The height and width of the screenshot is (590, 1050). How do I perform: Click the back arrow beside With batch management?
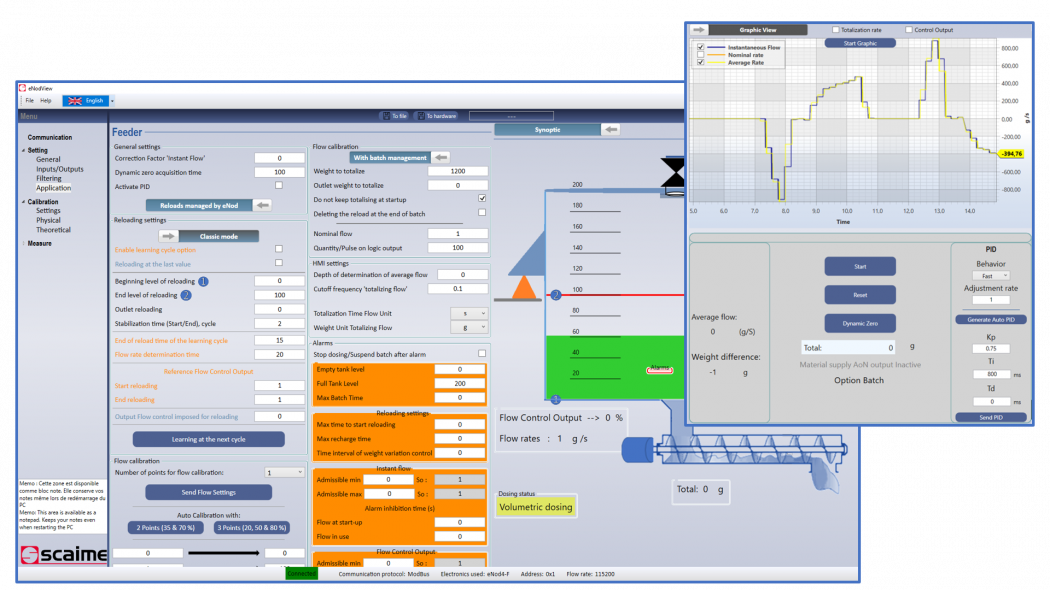(x=441, y=157)
